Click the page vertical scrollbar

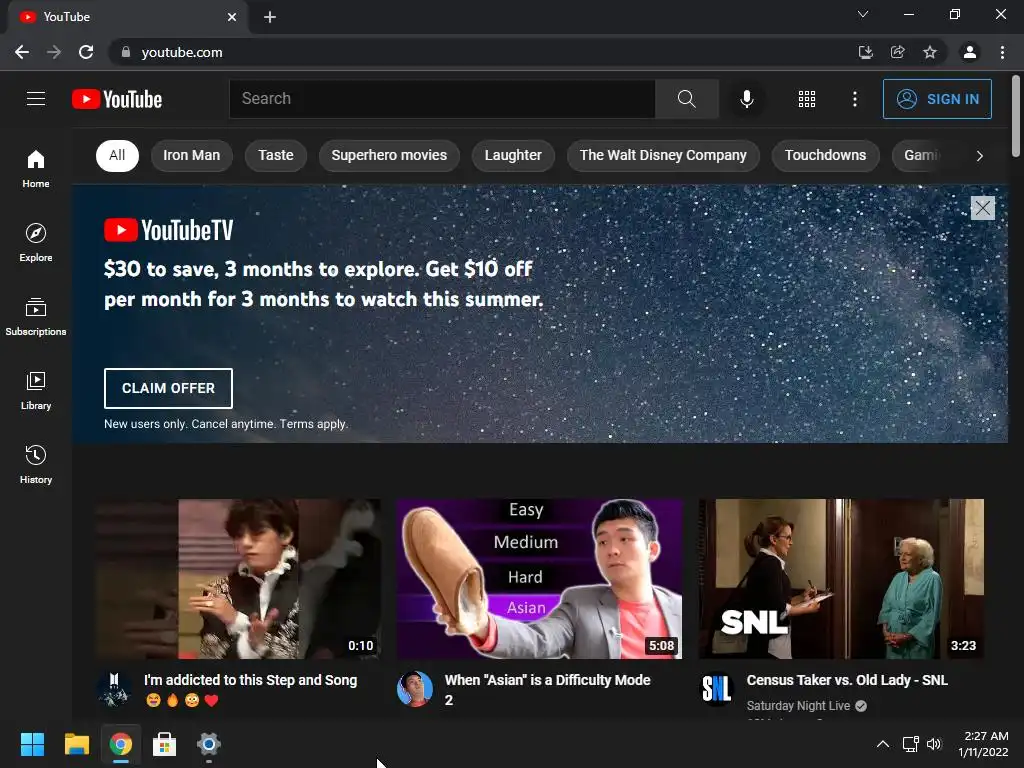click(1016, 116)
